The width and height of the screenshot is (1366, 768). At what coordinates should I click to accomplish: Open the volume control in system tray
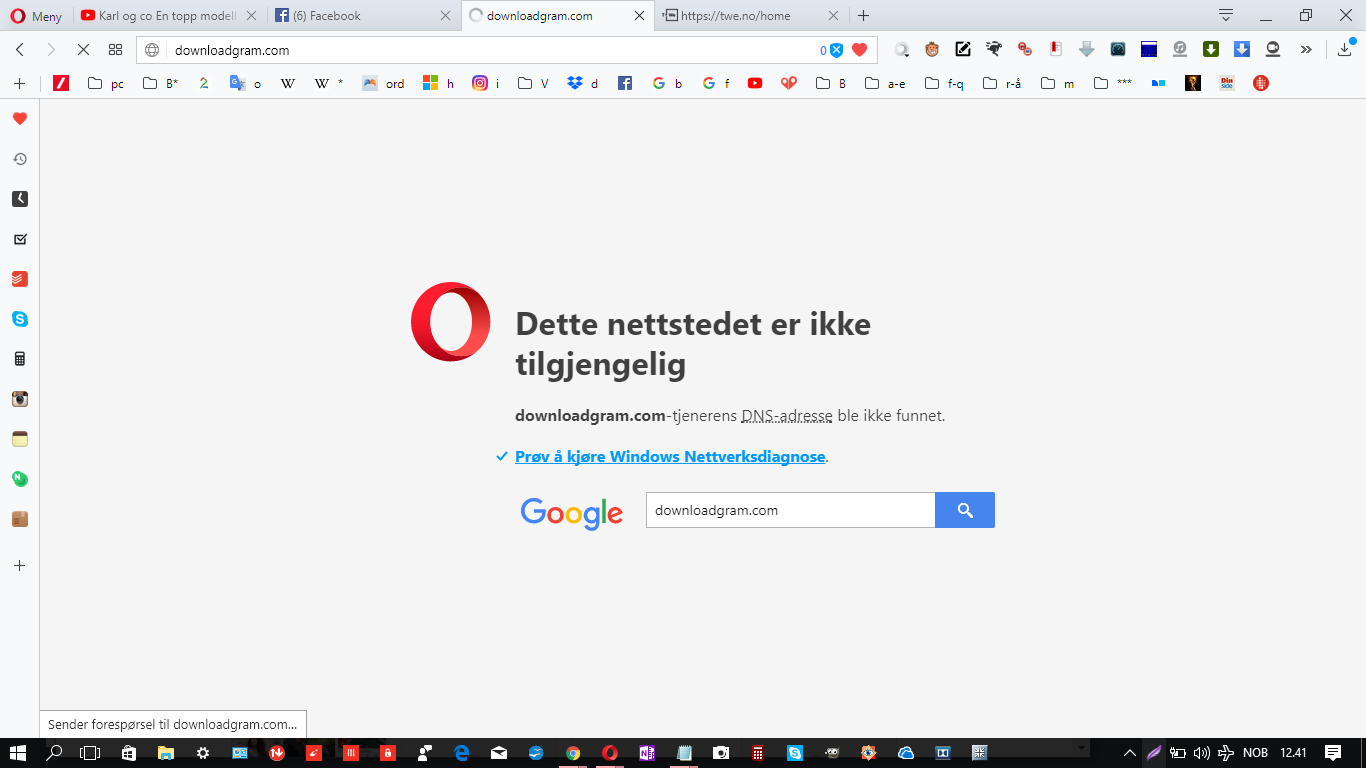[x=1201, y=753]
